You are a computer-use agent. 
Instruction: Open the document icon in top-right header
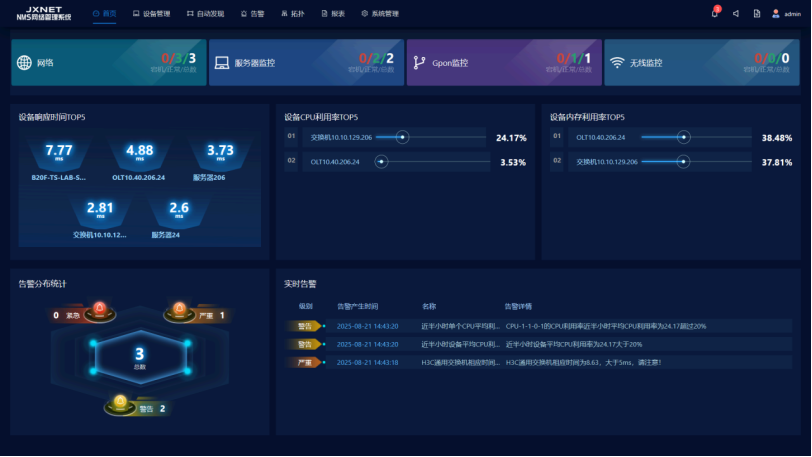tap(756, 14)
